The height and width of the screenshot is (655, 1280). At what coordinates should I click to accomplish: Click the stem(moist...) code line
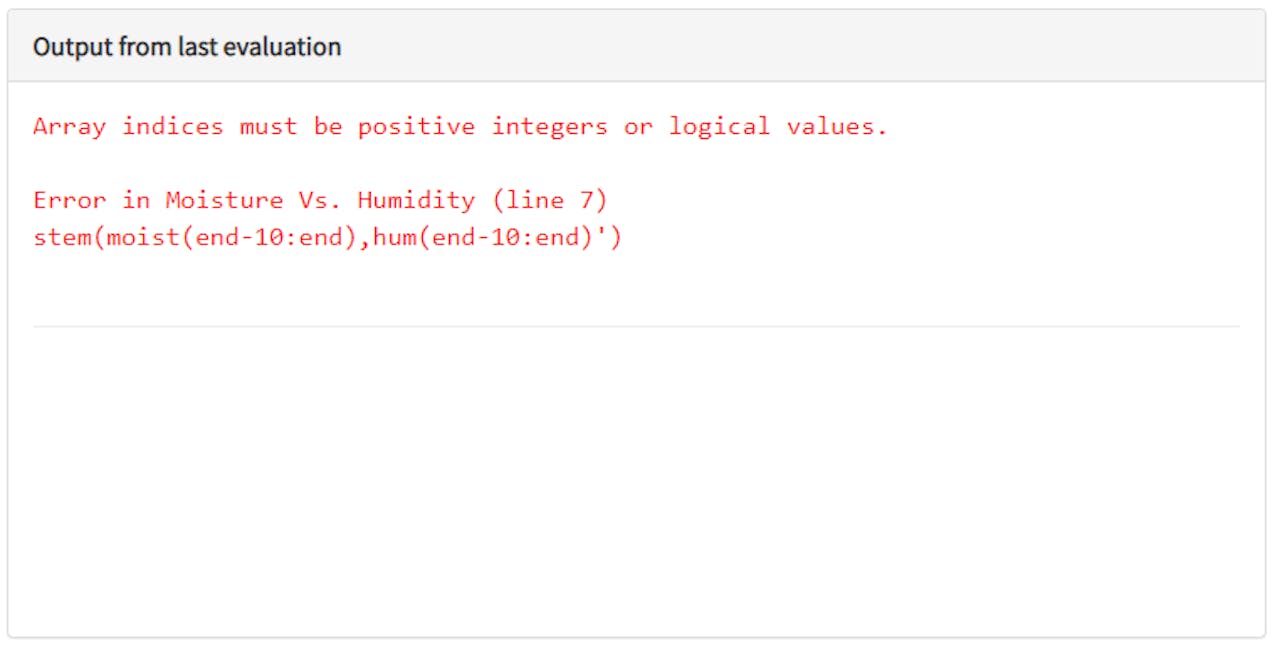[327, 239]
